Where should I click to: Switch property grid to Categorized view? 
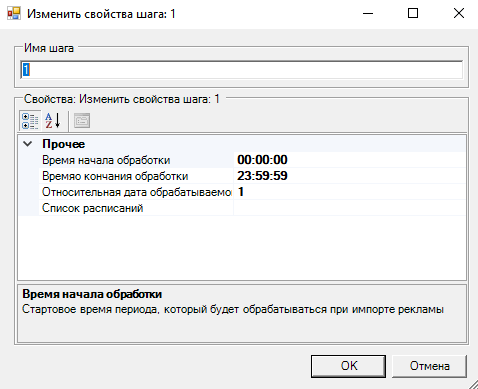click(30, 121)
